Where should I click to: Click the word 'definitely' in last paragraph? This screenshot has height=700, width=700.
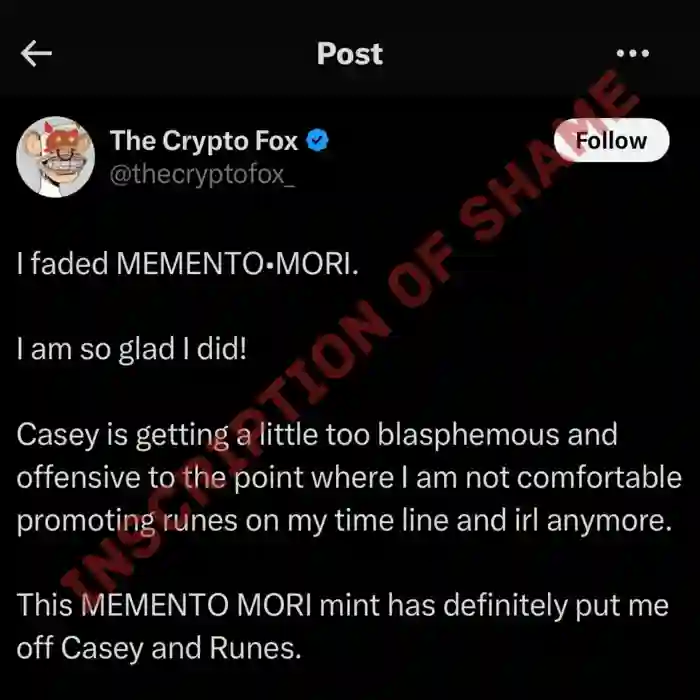pyautogui.click(x=505, y=606)
